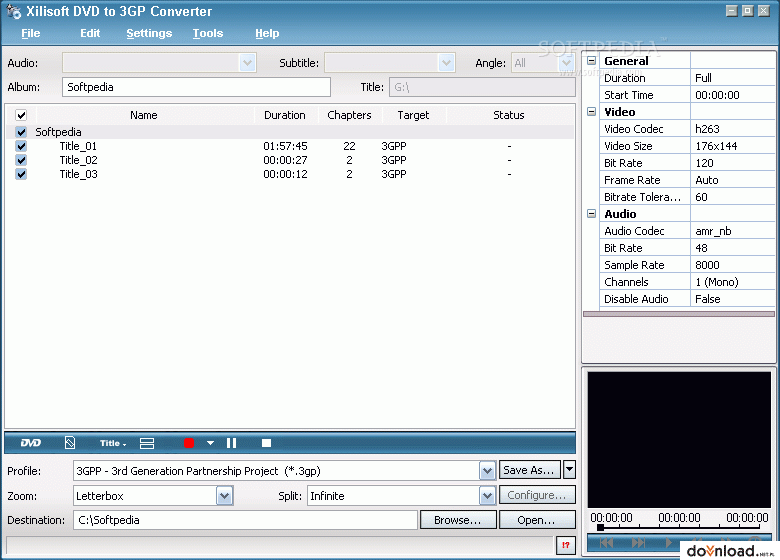Viewport: 780px width, 560px height.
Task: Click the Save As... button
Action: tap(530, 469)
